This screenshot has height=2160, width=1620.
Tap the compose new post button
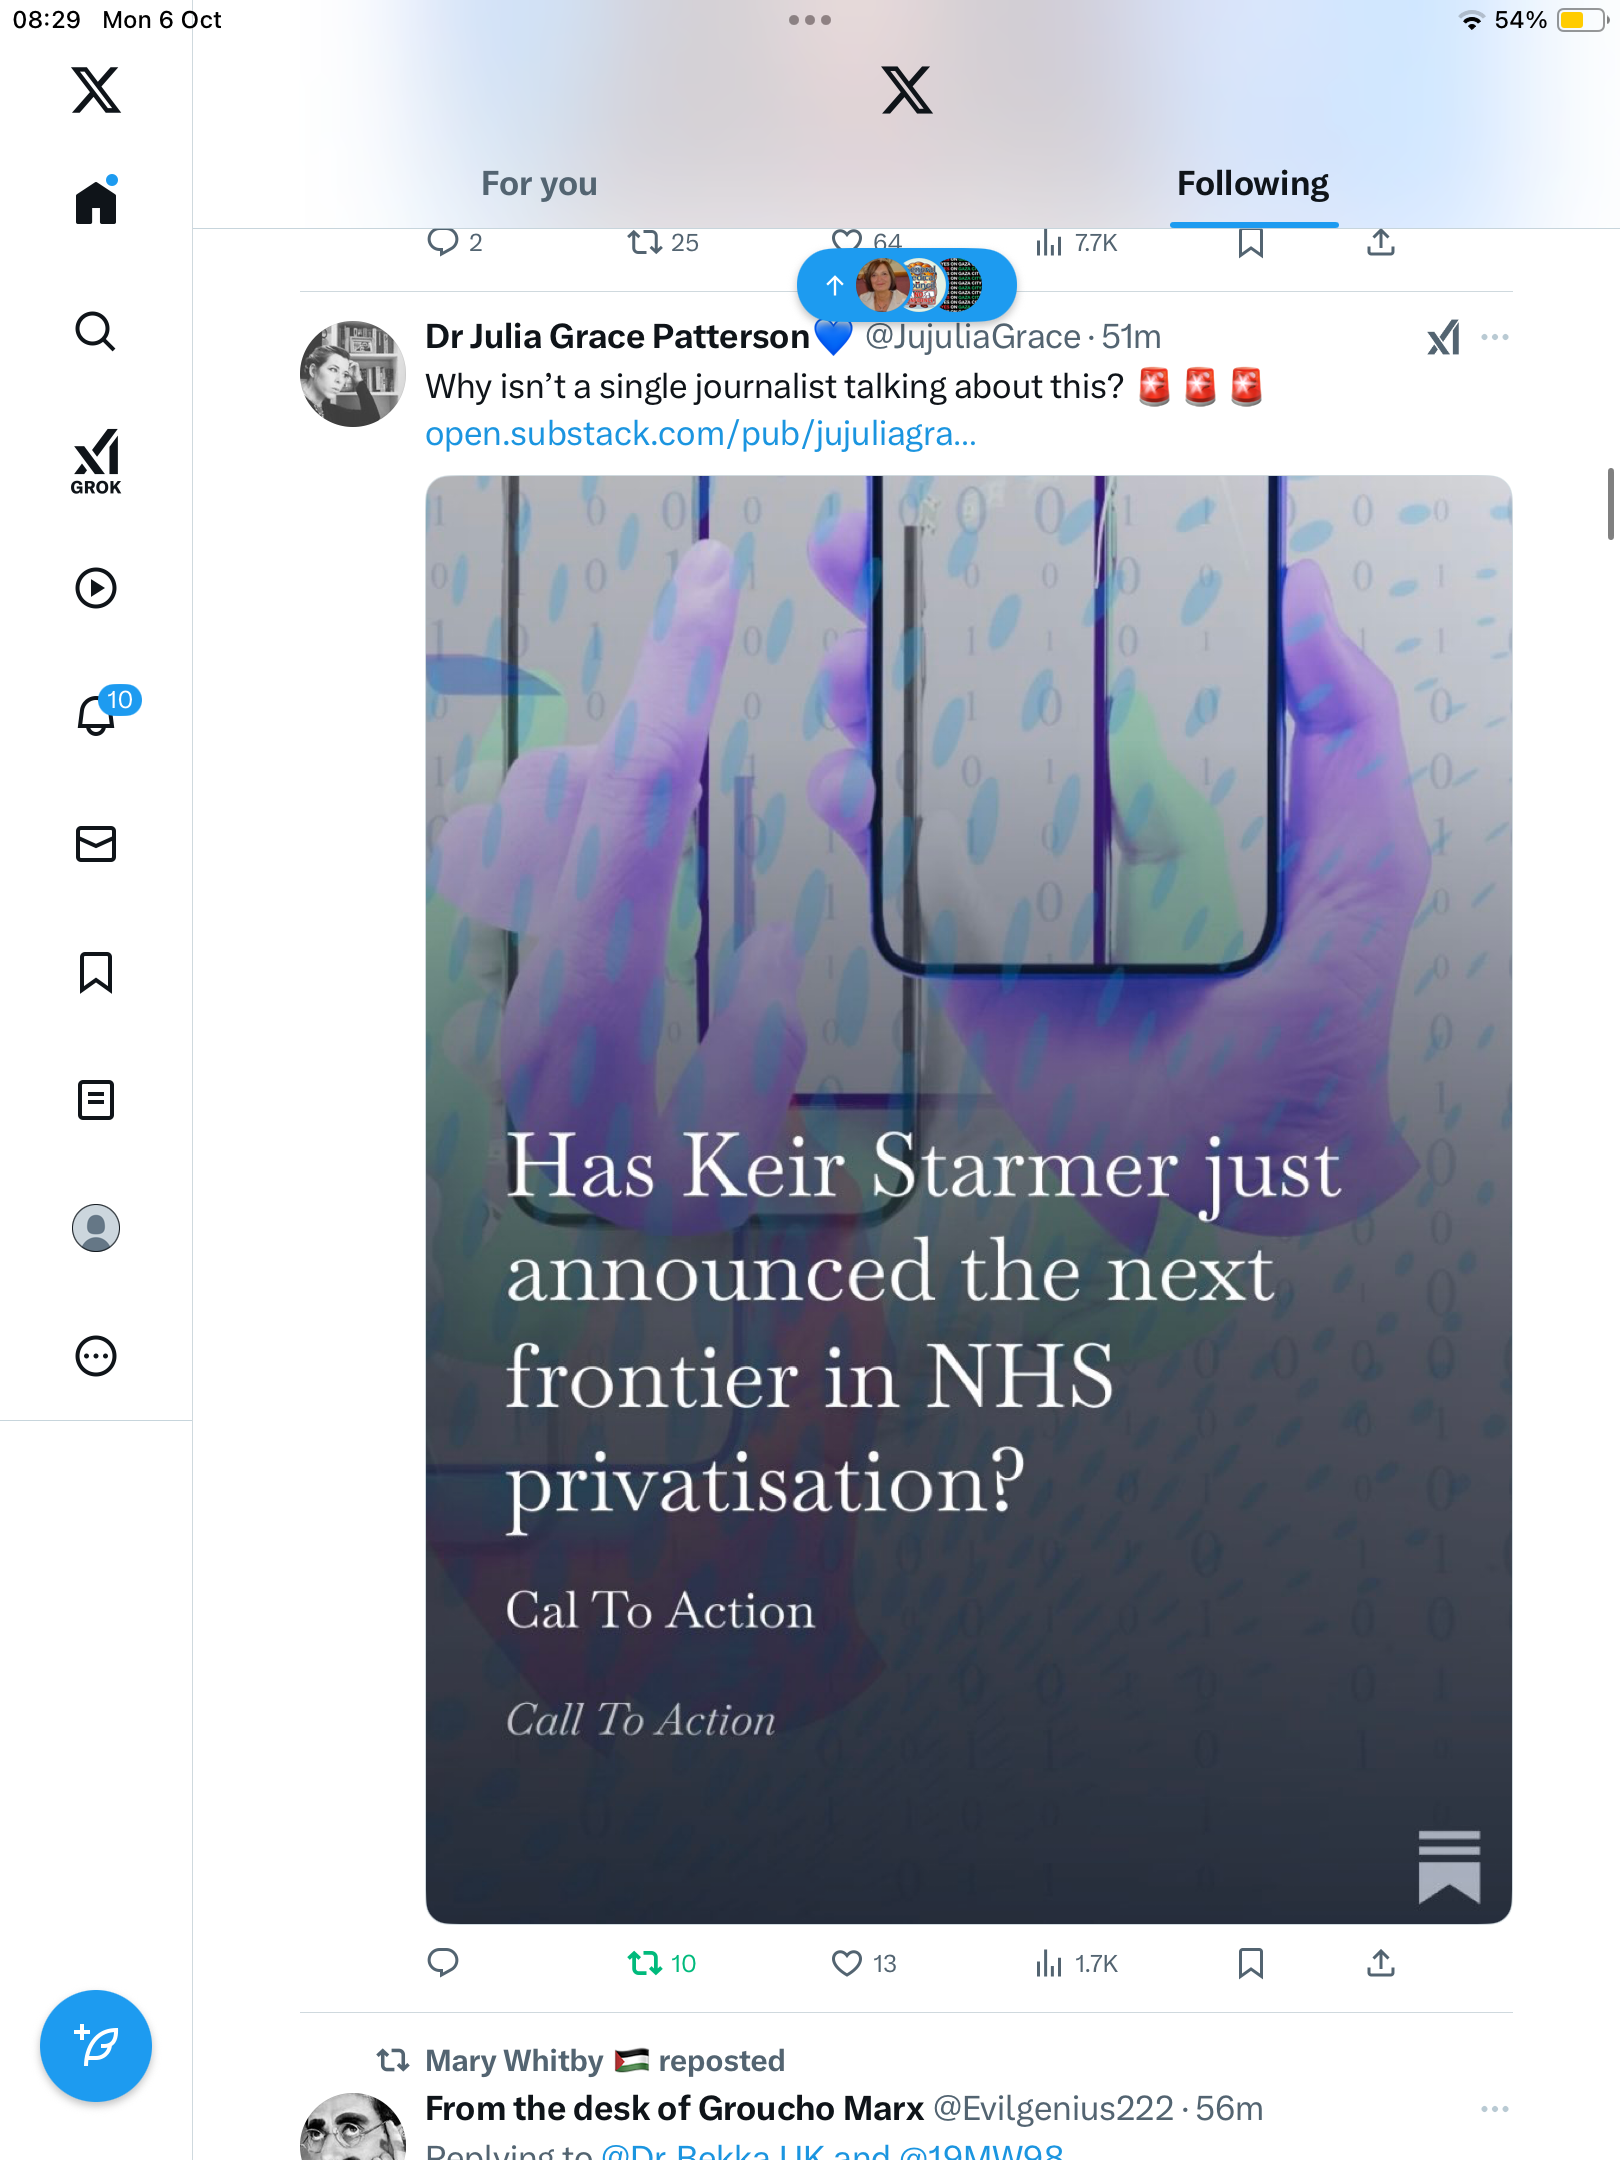[96, 2046]
